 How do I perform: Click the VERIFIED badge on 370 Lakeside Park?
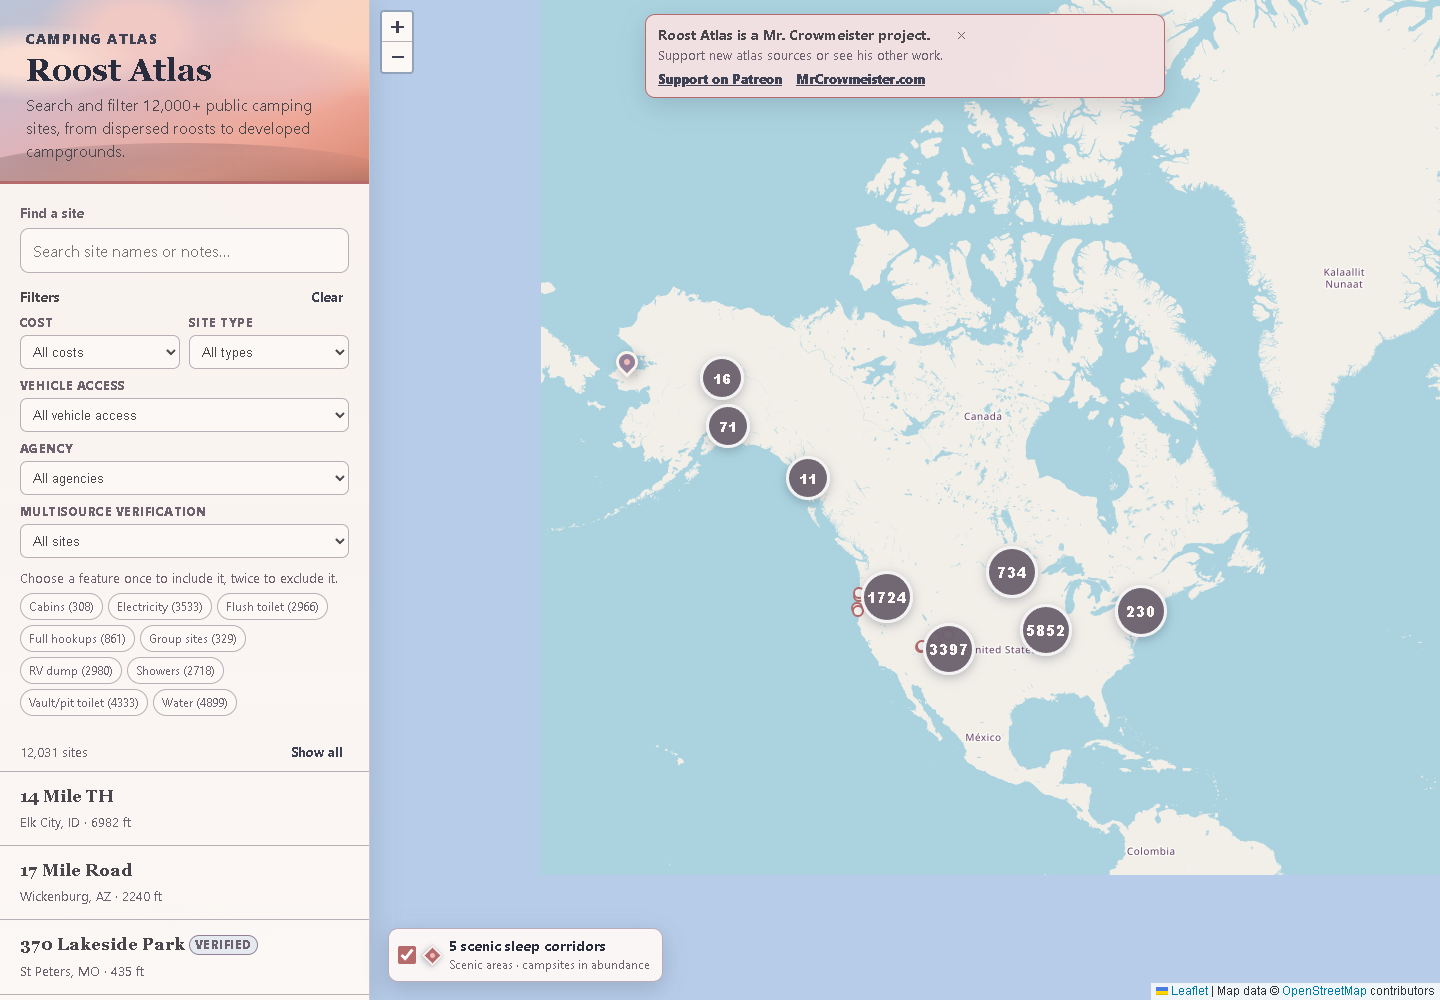pos(223,945)
